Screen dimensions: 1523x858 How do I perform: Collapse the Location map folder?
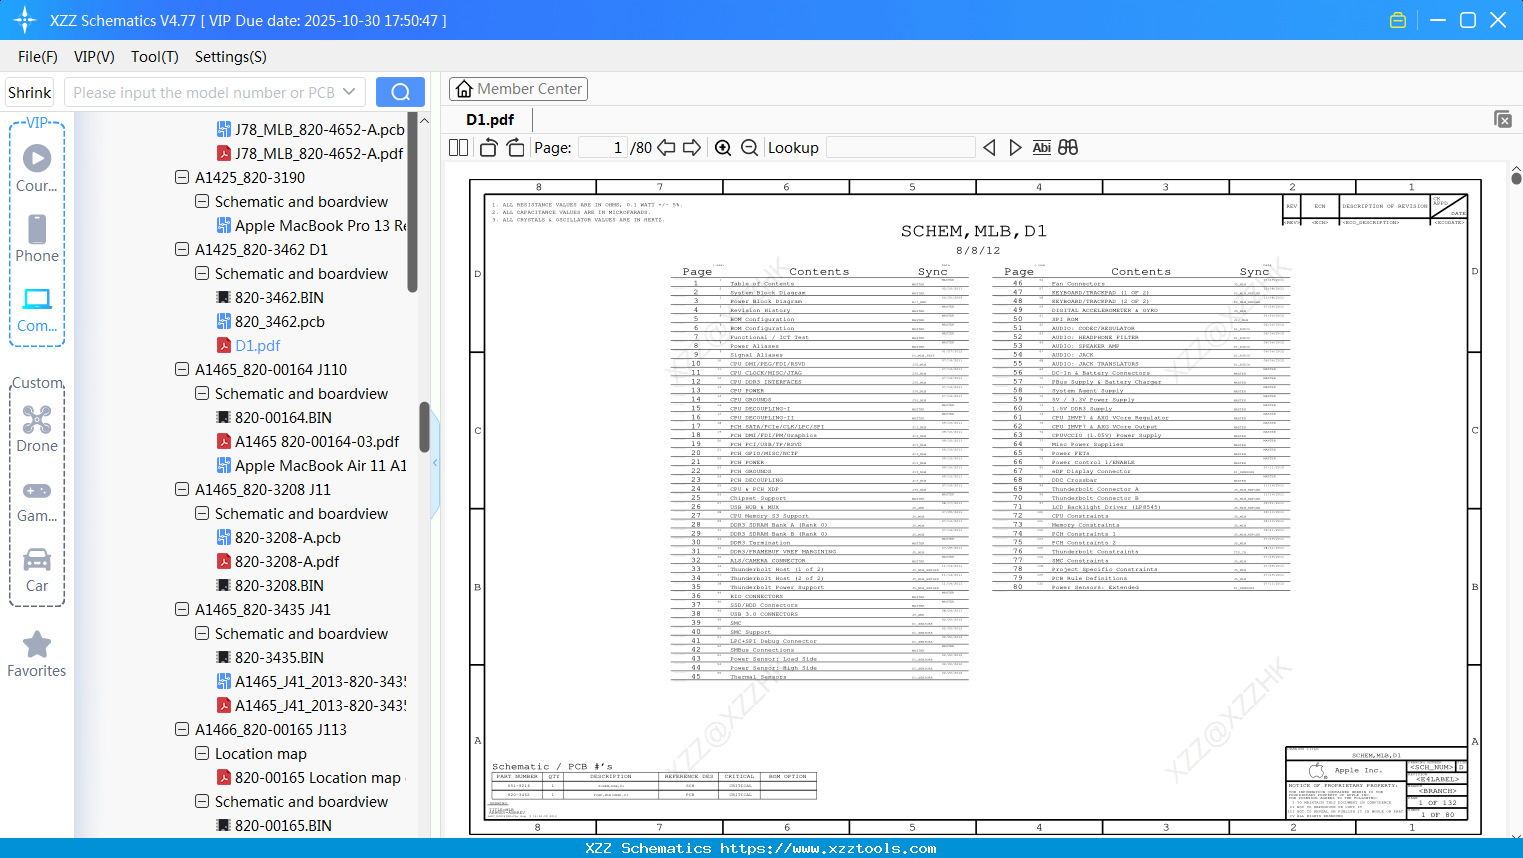pyautogui.click(x=202, y=754)
